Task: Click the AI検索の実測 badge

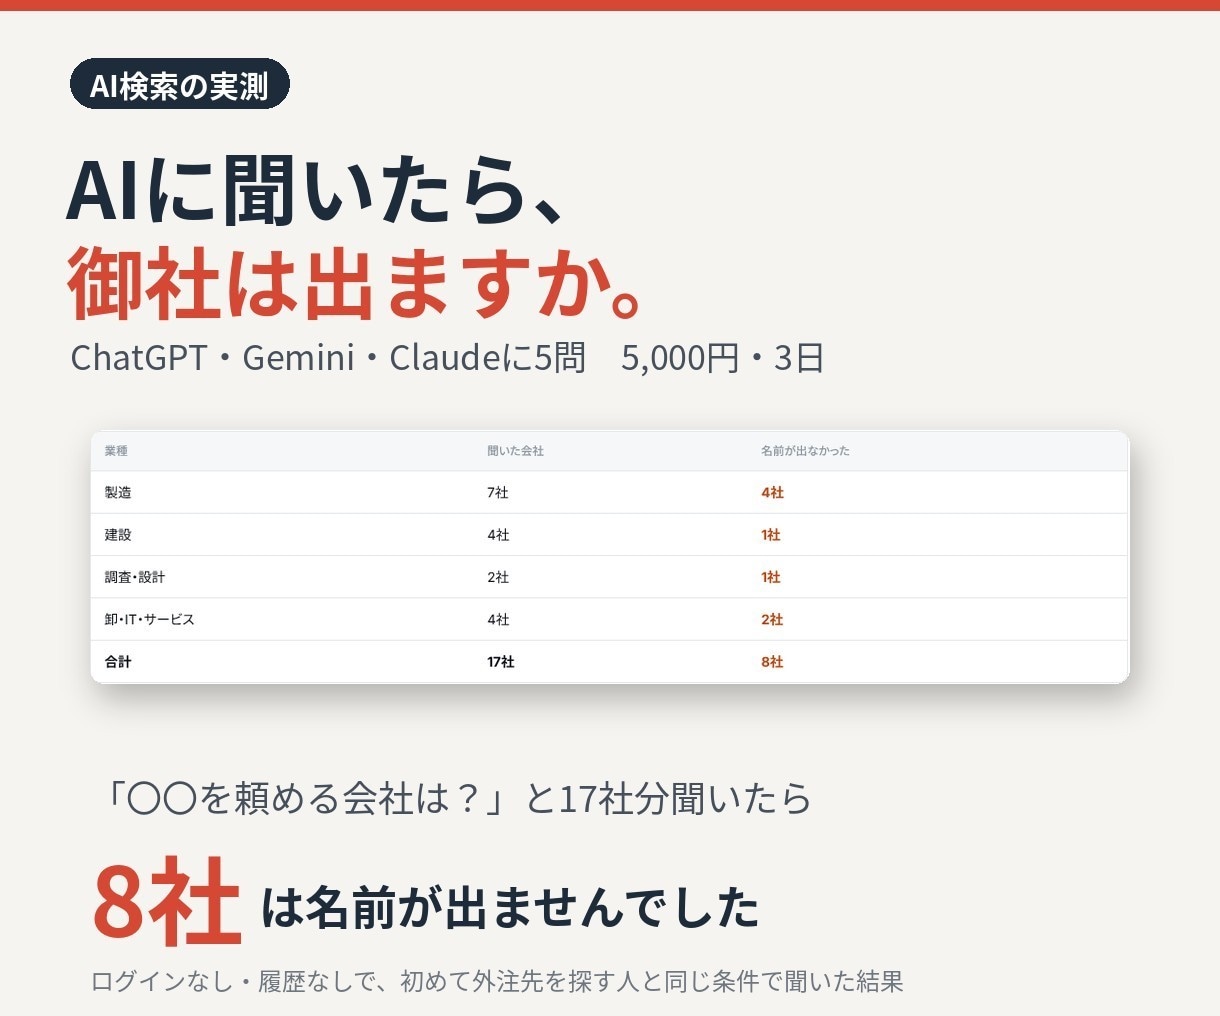Action: [180, 85]
